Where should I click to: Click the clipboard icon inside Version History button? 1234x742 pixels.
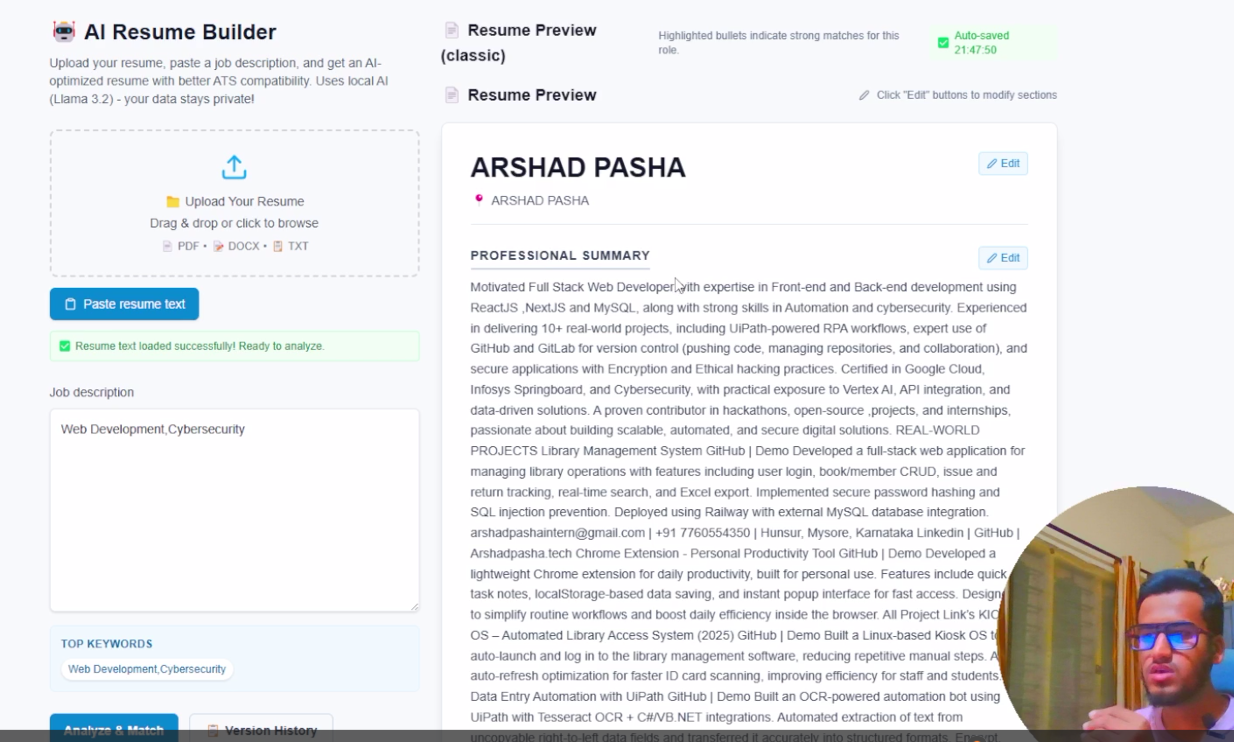click(213, 730)
